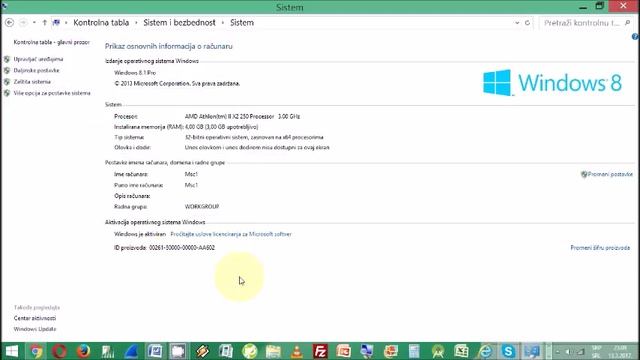Click search magnifier icon in search box
The height and width of the screenshot is (360, 640).
(x=628, y=23)
